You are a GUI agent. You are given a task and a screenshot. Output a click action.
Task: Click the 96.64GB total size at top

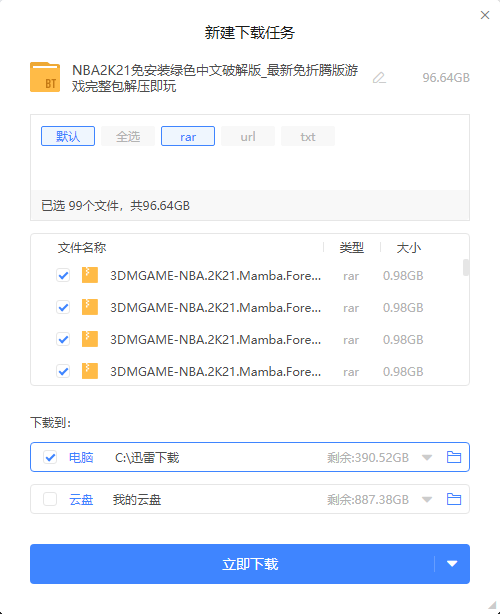click(446, 78)
